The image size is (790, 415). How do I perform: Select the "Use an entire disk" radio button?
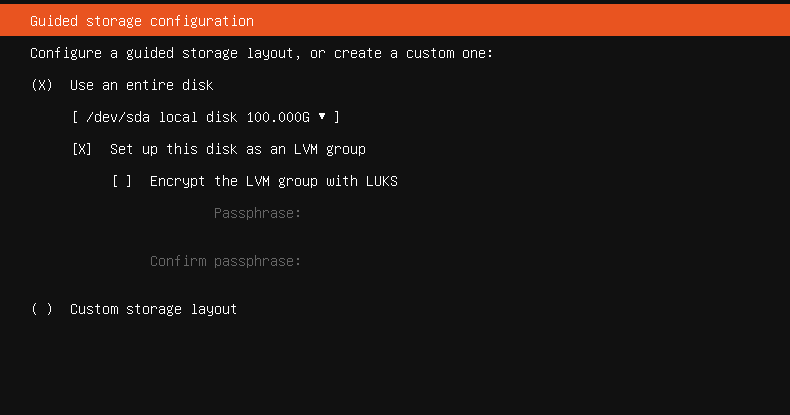click(42, 85)
